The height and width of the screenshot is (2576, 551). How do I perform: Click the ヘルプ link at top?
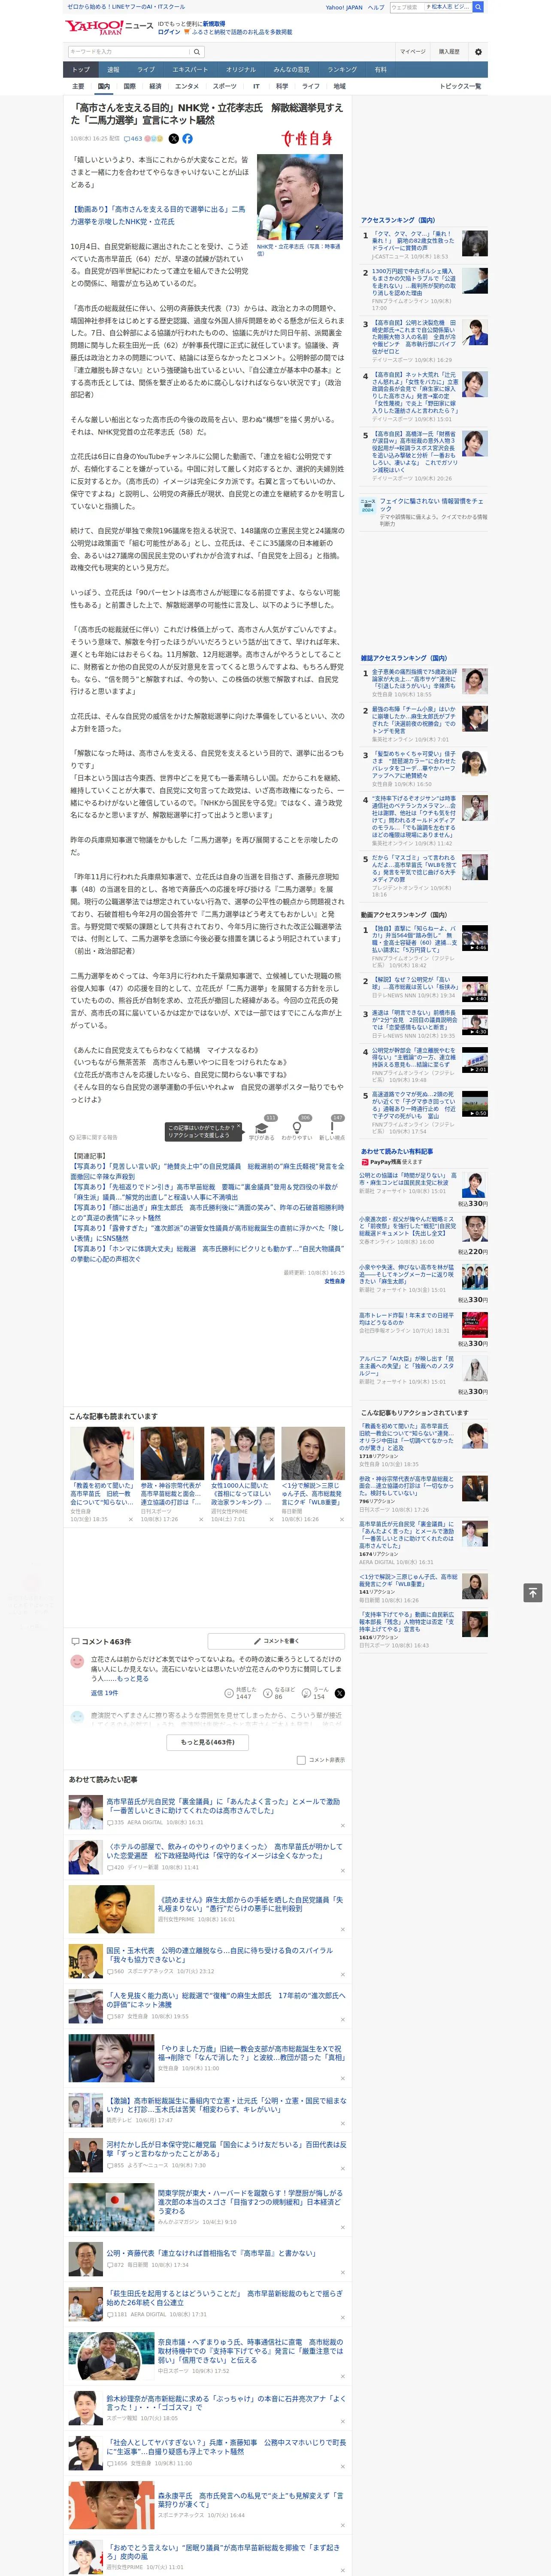[376, 7]
